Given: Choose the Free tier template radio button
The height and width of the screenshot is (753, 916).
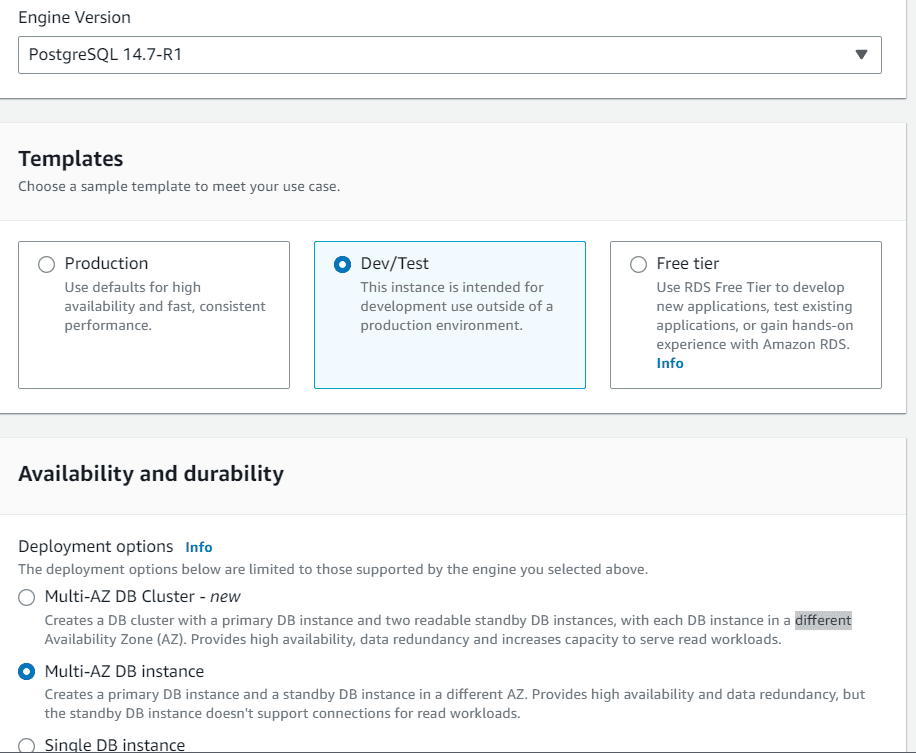Looking at the screenshot, I should coord(639,265).
